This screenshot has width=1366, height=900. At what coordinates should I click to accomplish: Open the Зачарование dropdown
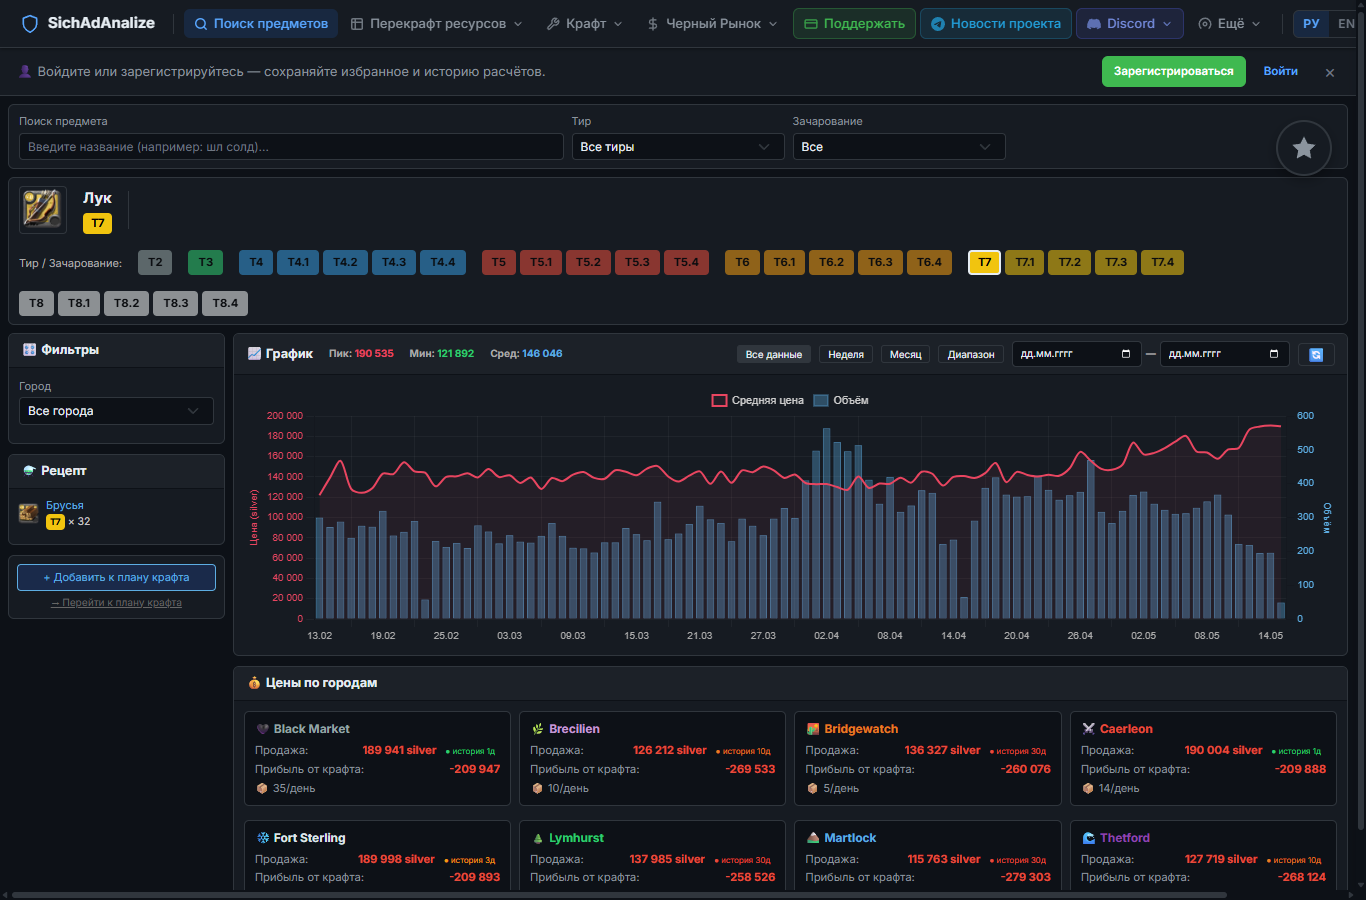point(899,147)
